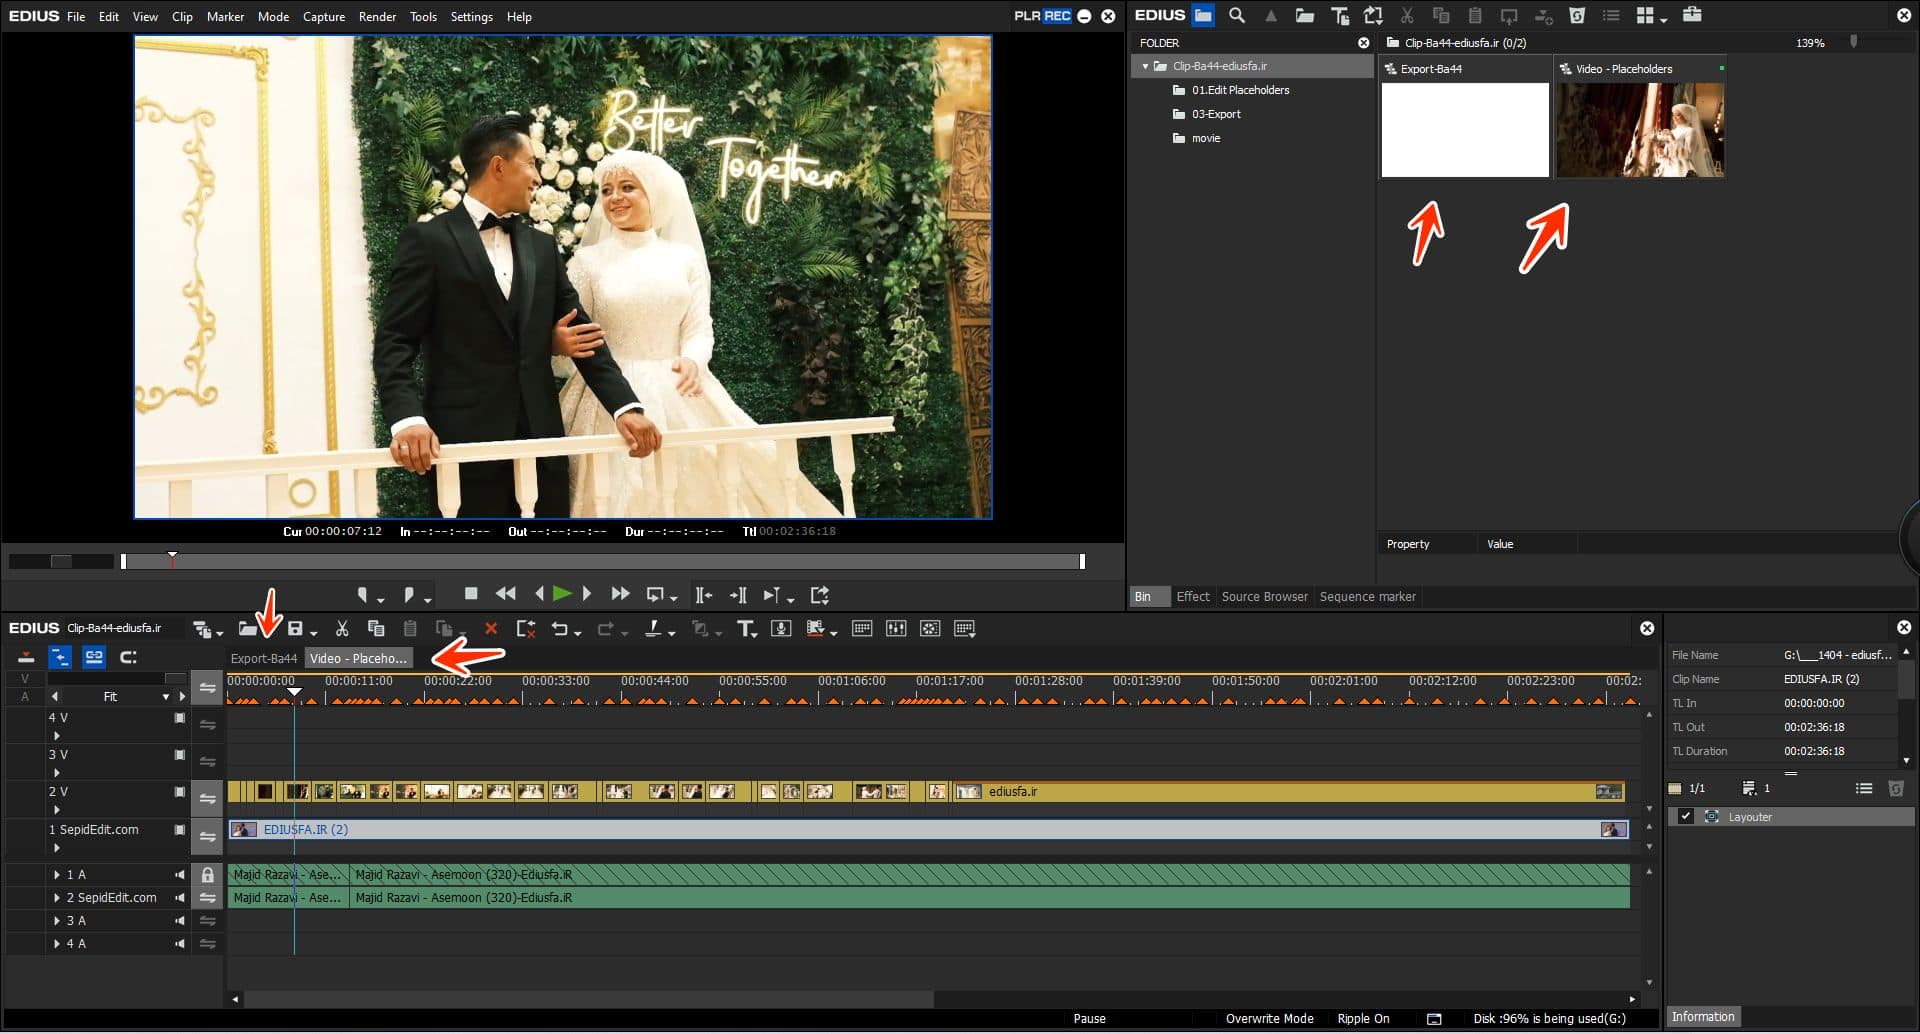Screen dimensions: 1920x1034
Task: Expand the track 1 A audio panel
Action: pyautogui.click(x=57, y=875)
